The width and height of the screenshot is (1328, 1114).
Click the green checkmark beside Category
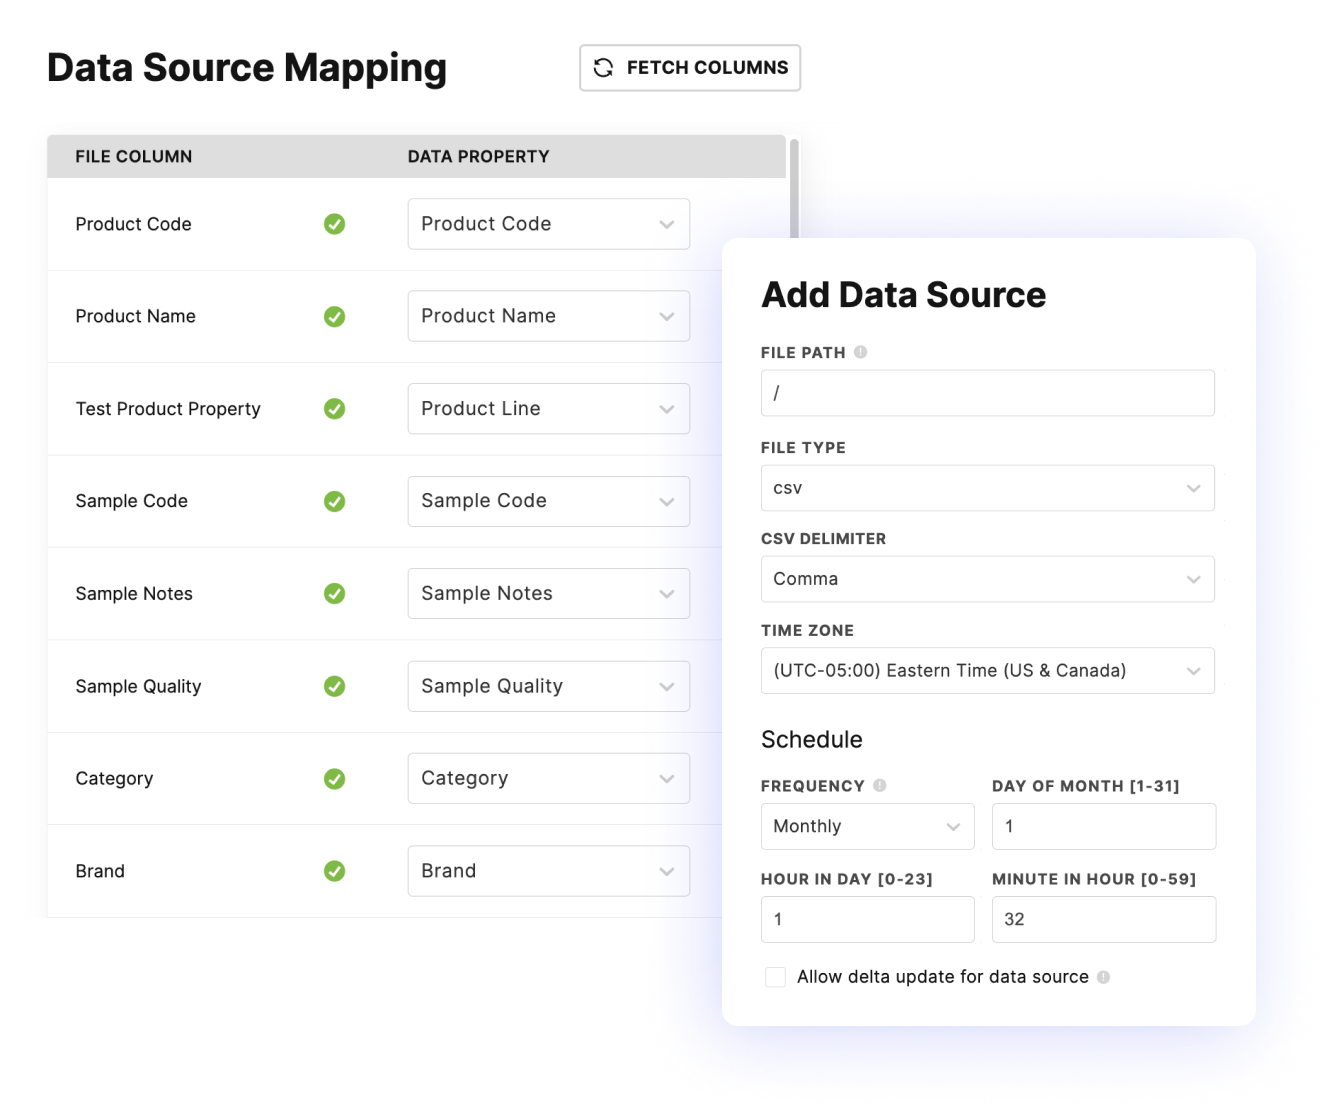click(335, 778)
